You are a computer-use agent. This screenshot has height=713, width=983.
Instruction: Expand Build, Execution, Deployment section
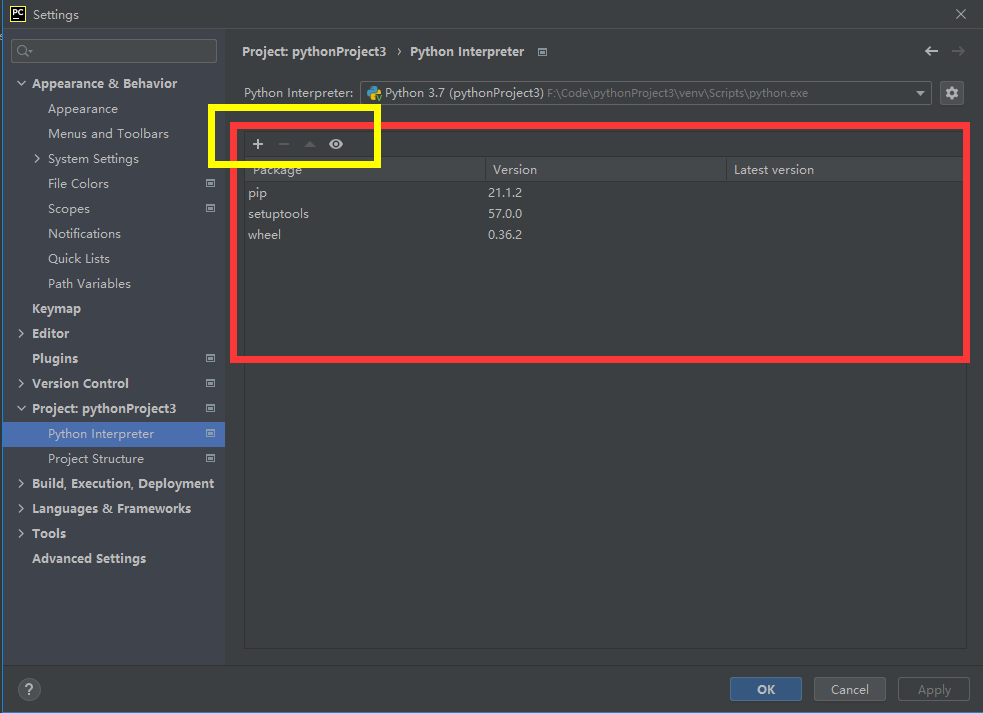[x=21, y=483]
